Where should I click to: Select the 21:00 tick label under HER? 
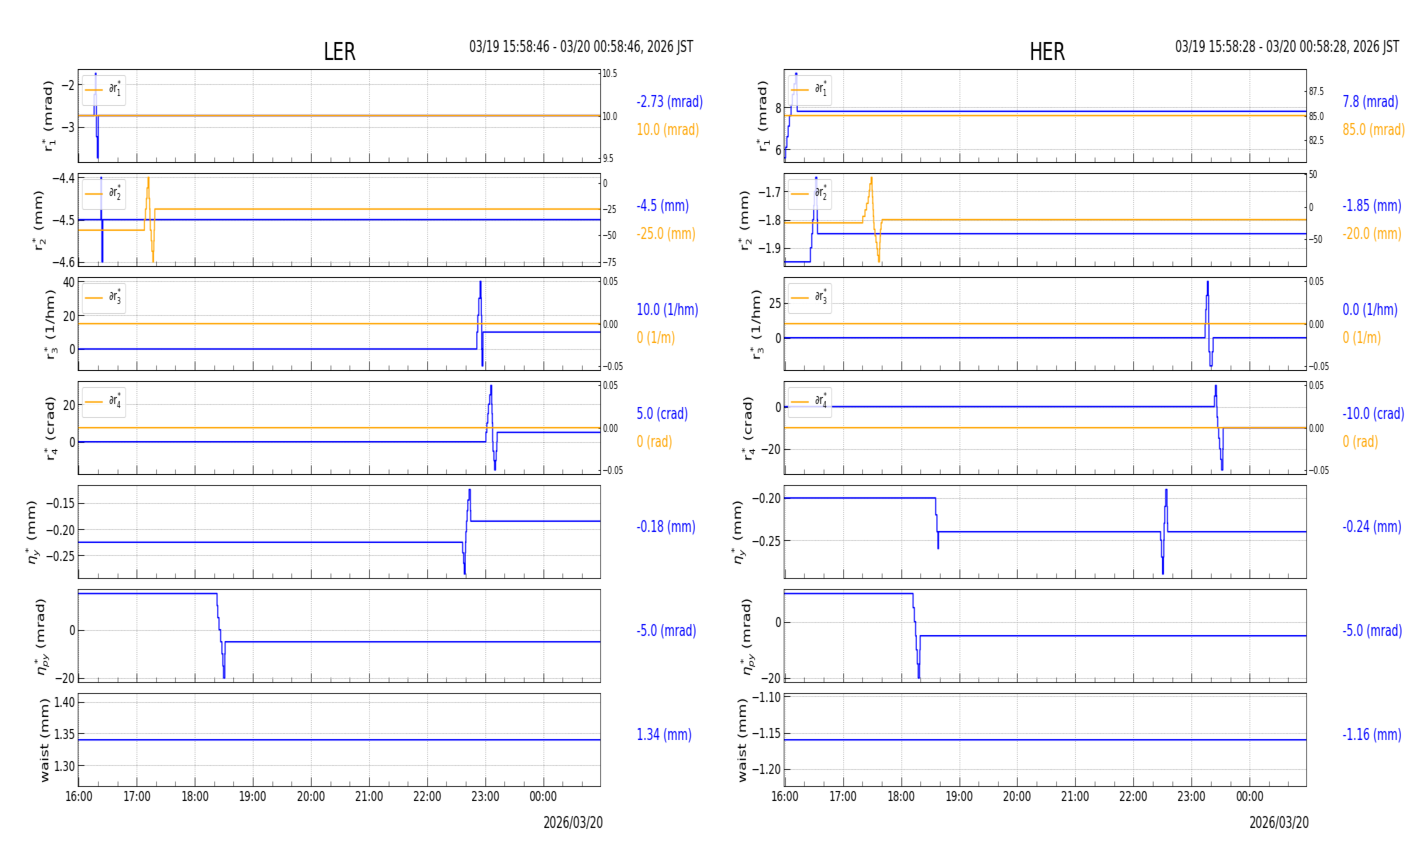pyautogui.click(x=1075, y=797)
